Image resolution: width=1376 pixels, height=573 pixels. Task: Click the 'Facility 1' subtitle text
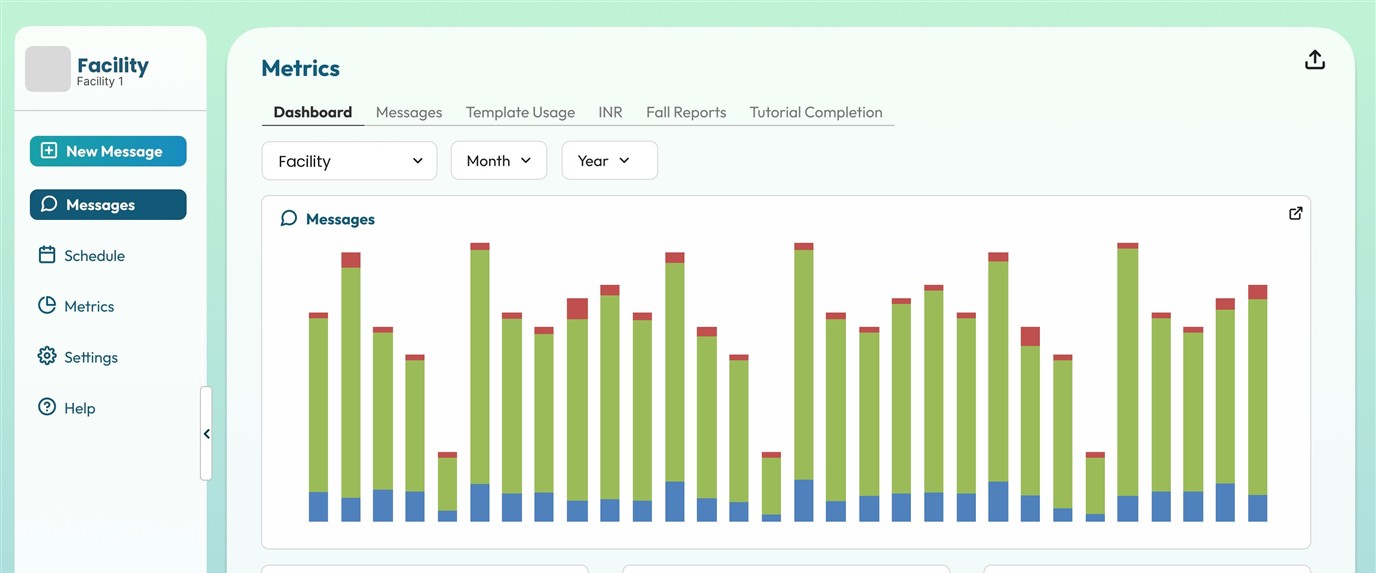click(x=100, y=82)
